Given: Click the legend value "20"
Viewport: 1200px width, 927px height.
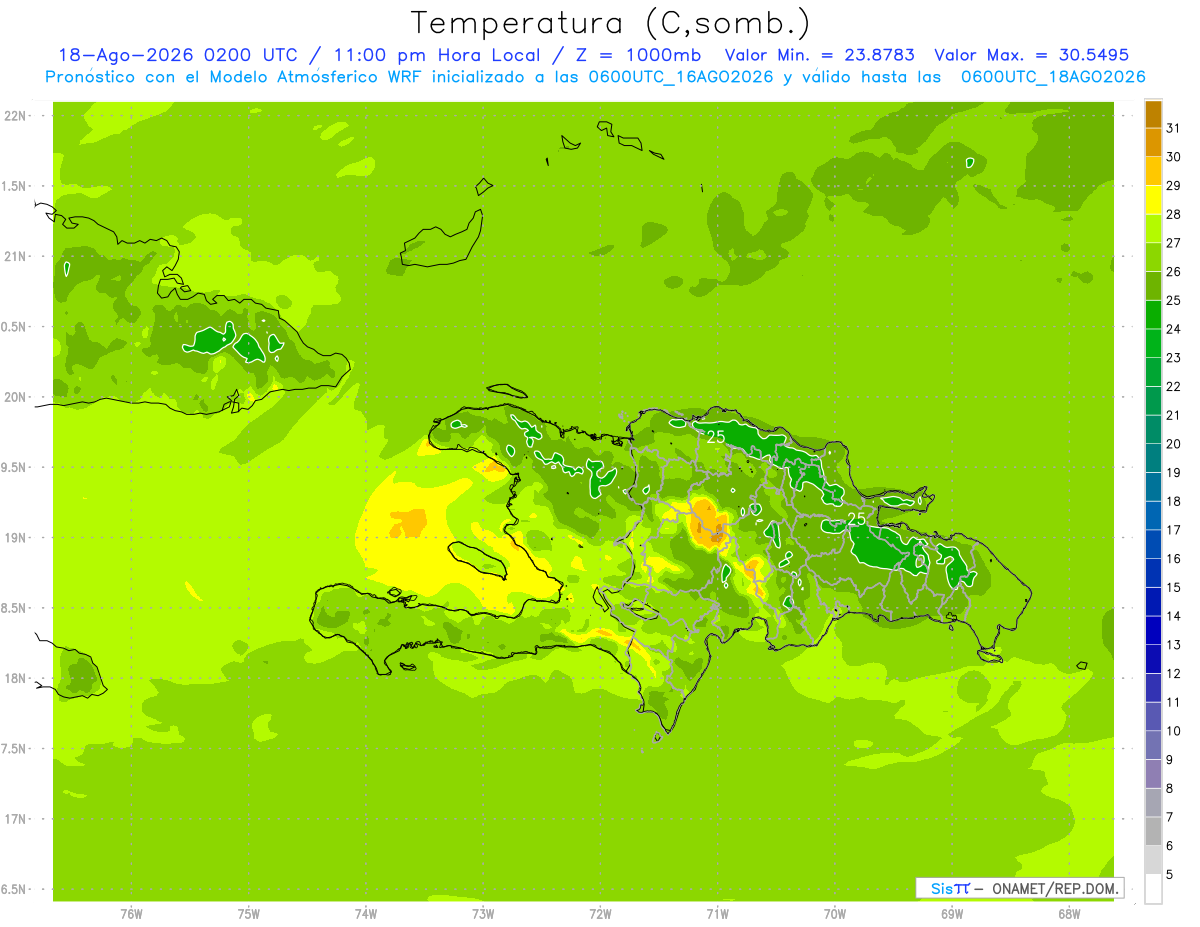Looking at the screenshot, I should tap(1173, 444).
